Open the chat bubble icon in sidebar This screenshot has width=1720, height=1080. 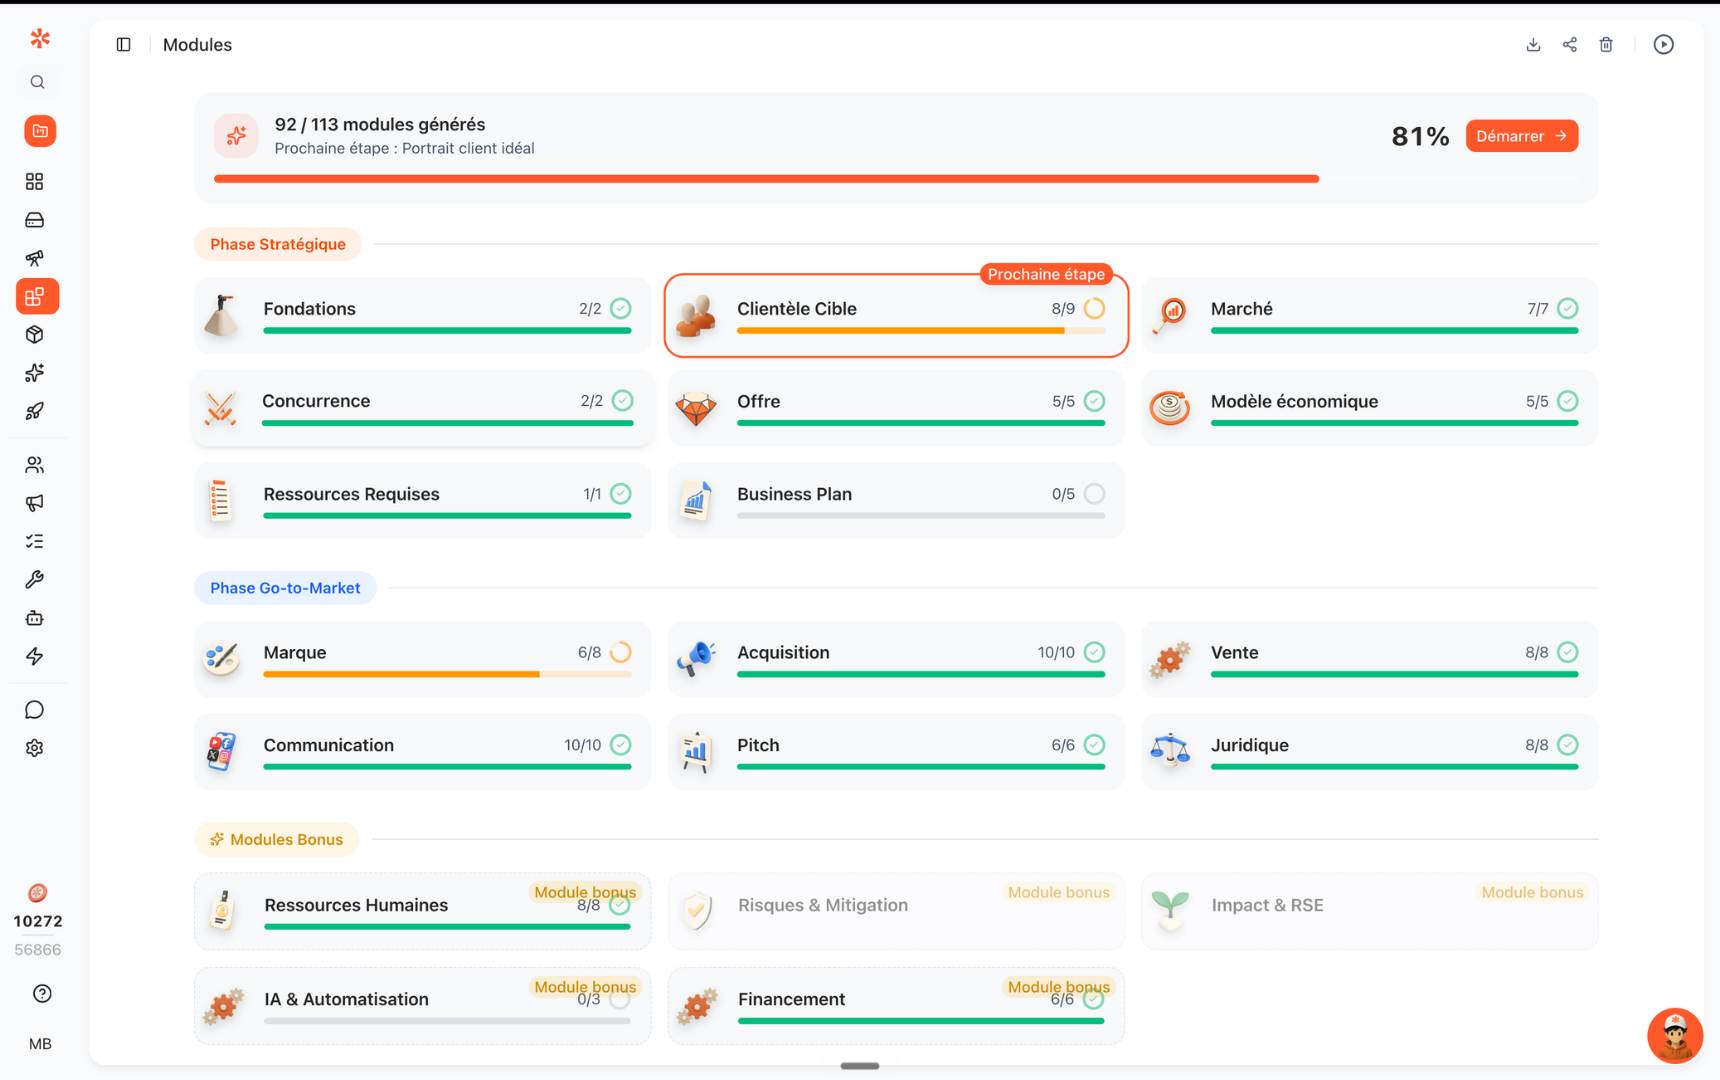[35, 710]
